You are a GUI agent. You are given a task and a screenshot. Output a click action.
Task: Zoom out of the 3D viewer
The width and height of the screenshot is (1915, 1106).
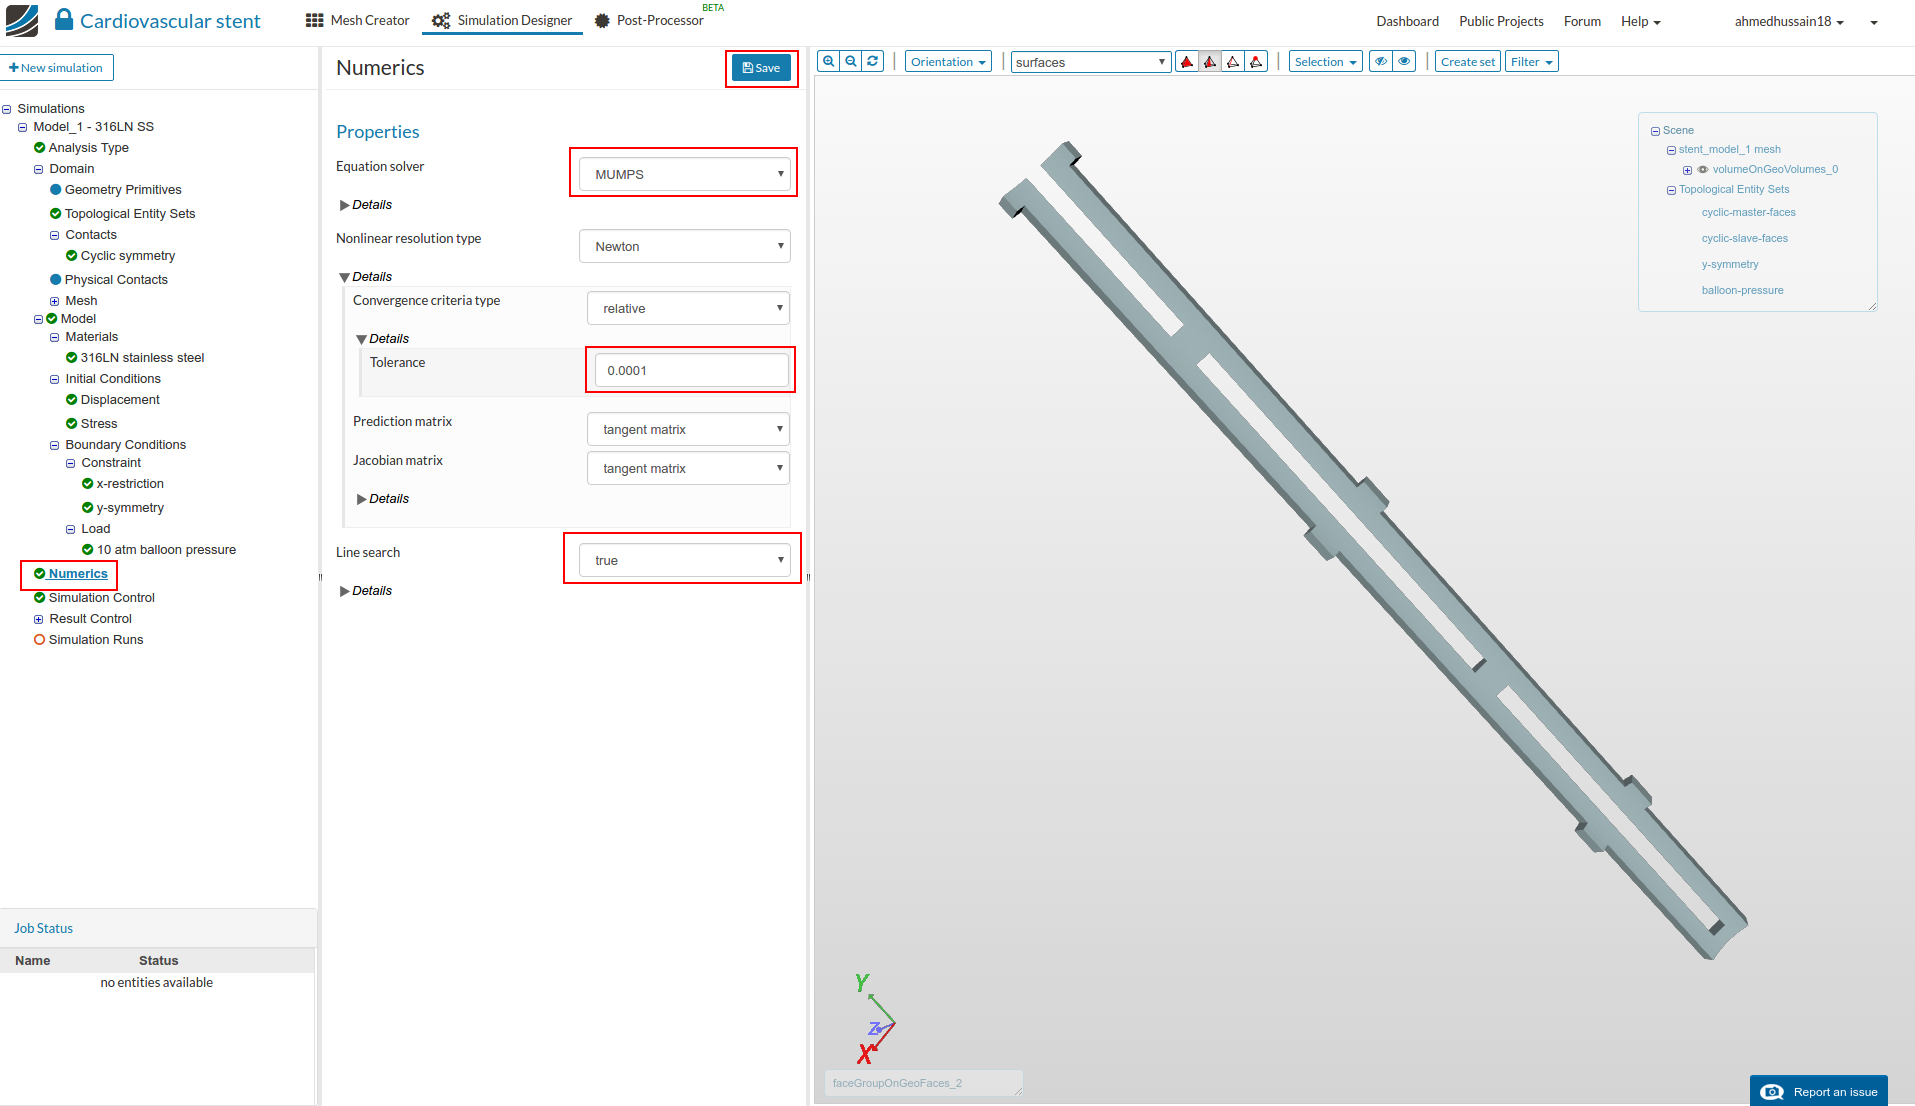pyautogui.click(x=851, y=62)
